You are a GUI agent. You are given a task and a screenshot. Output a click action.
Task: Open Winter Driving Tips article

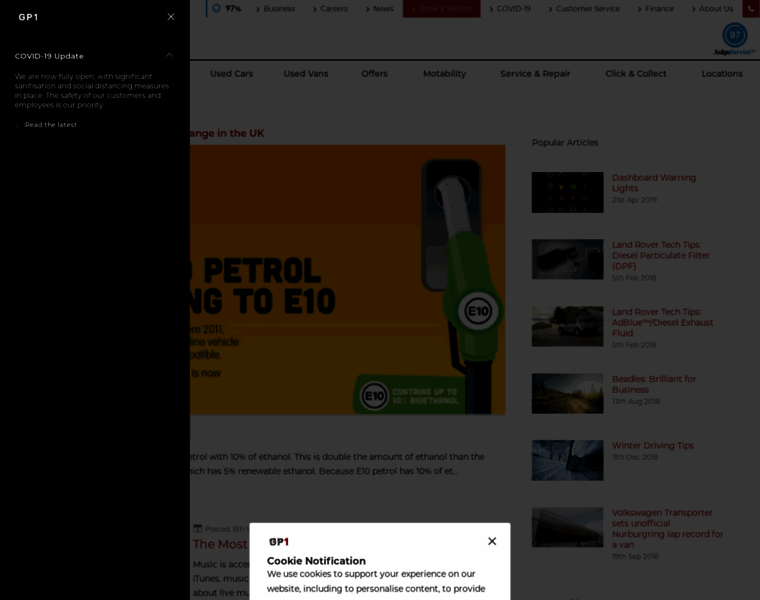click(x=652, y=445)
